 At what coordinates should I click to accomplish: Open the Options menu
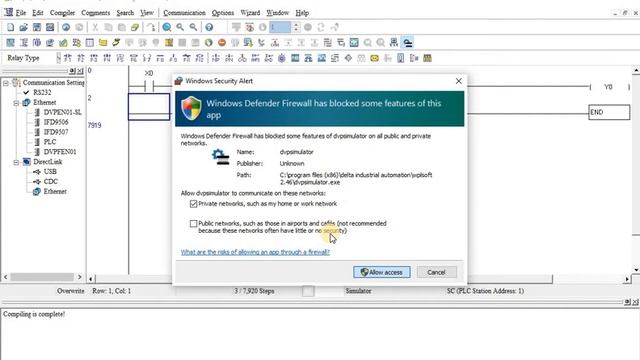click(x=223, y=13)
